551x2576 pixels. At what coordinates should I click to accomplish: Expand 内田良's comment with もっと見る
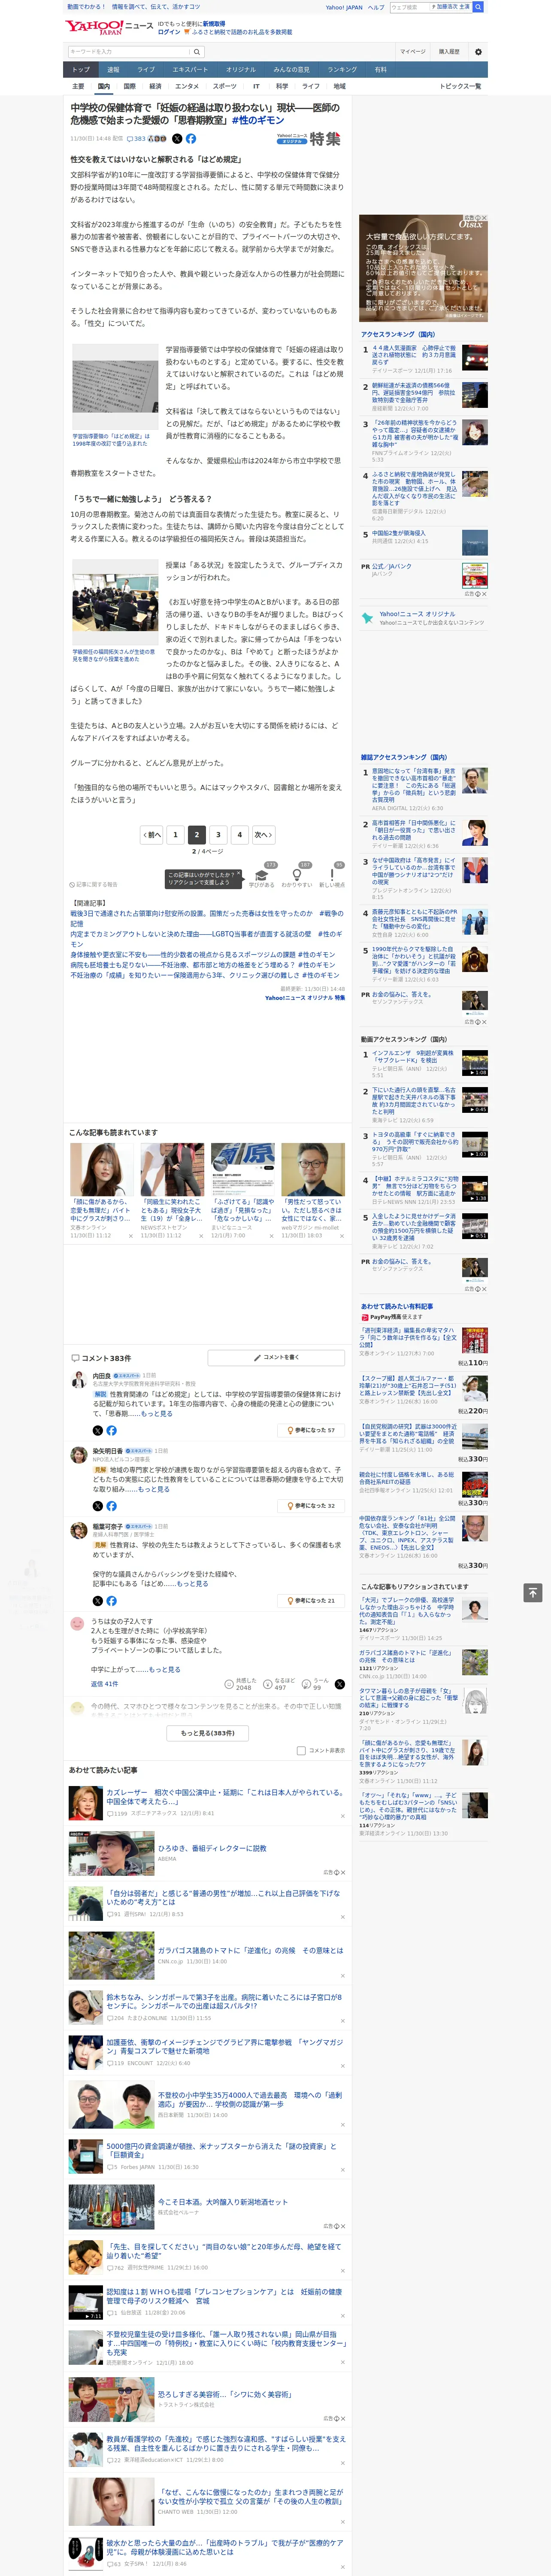tap(156, 1414)
